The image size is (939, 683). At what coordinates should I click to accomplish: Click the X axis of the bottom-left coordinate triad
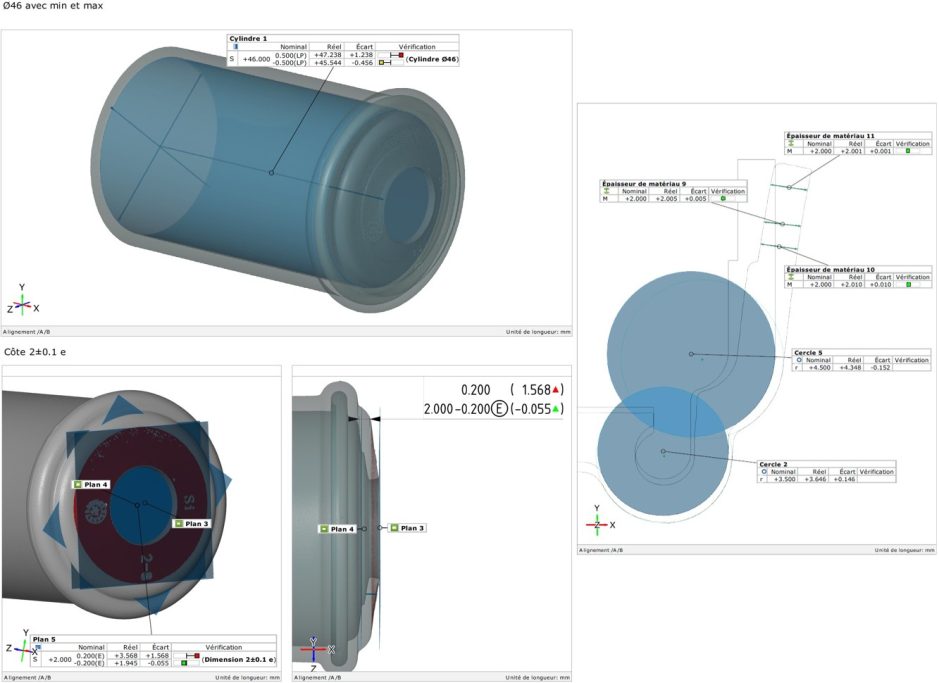(x=34, y=651)
